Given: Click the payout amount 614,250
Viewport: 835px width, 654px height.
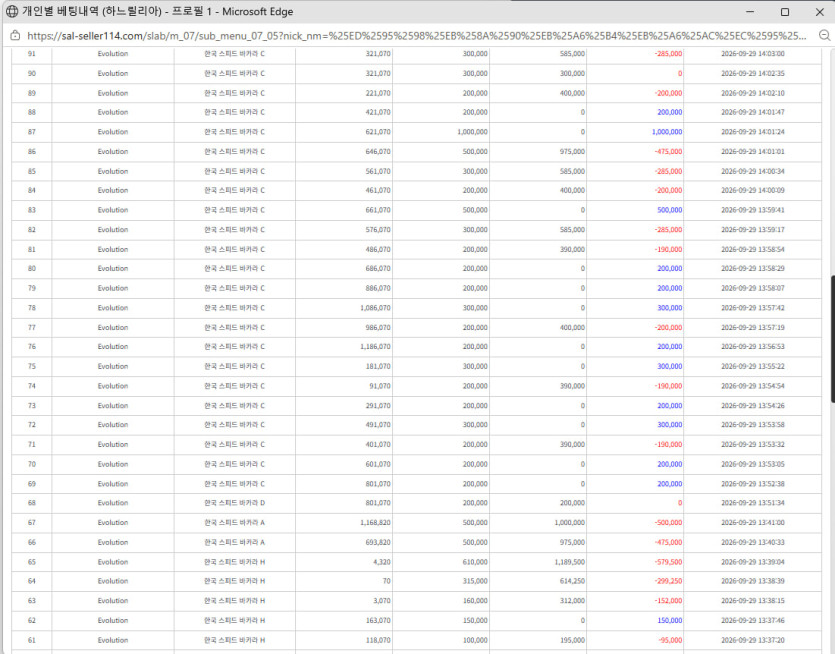Looking at the screenshot, I should (572, 581).
